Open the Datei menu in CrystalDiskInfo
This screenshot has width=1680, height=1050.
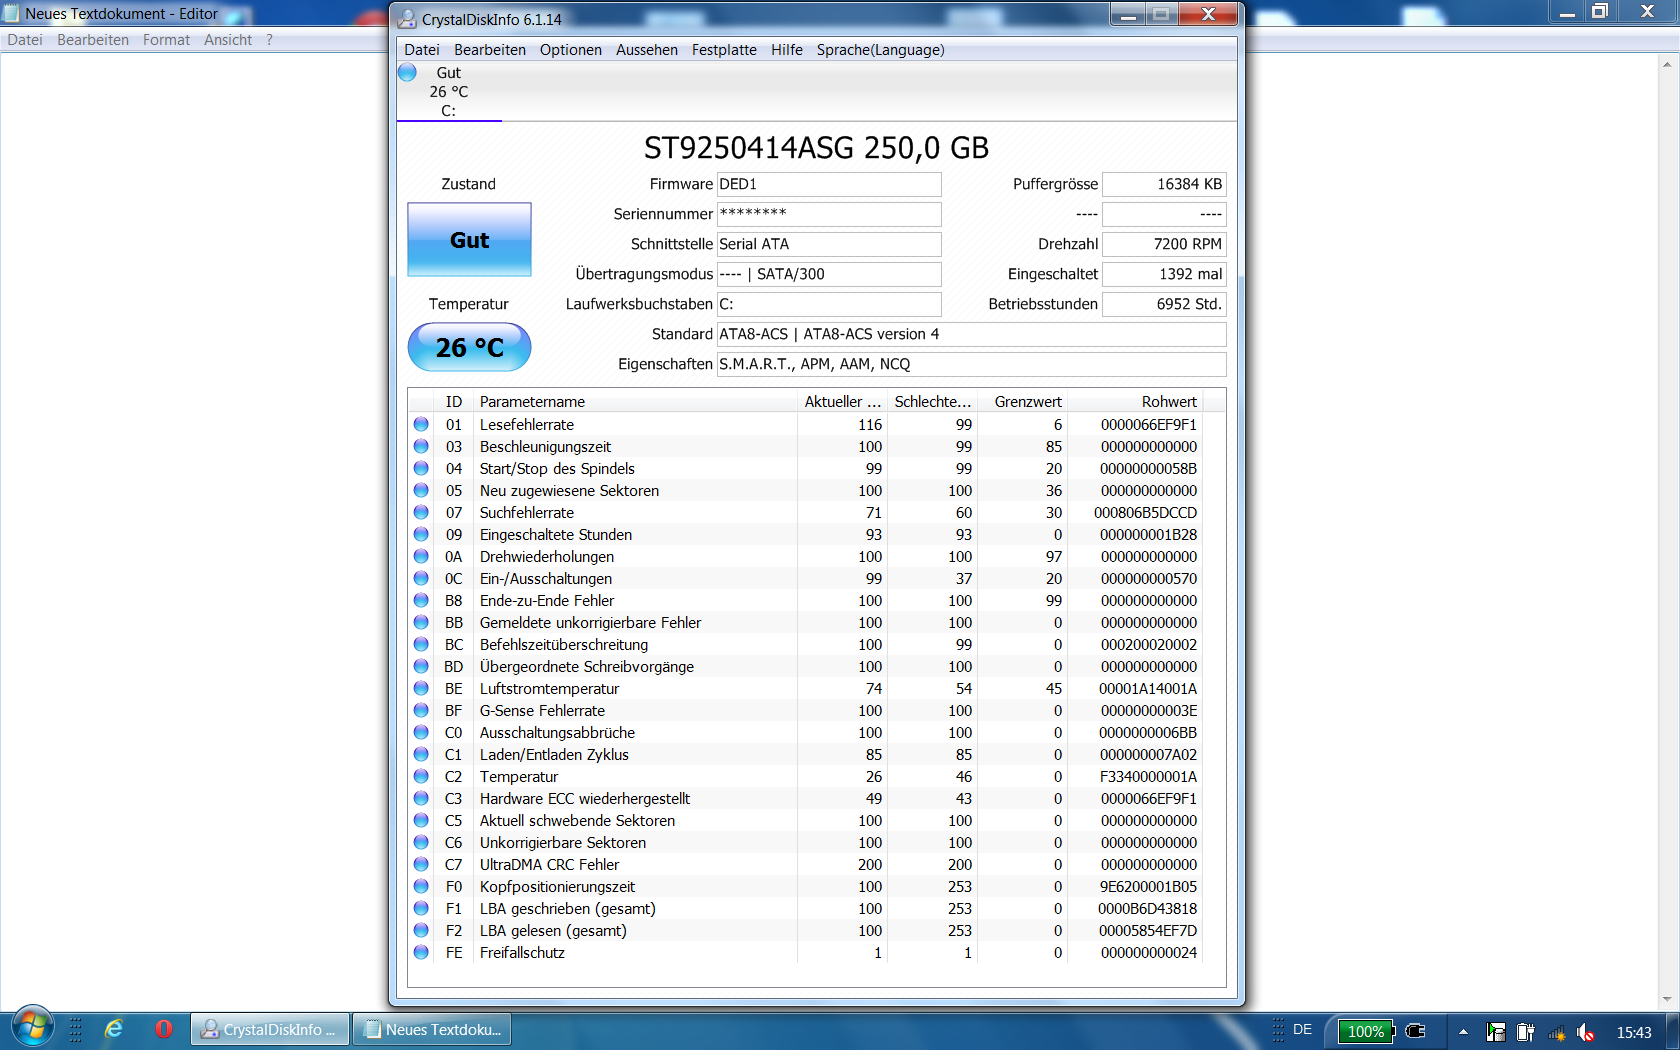[x=422, y=50]
